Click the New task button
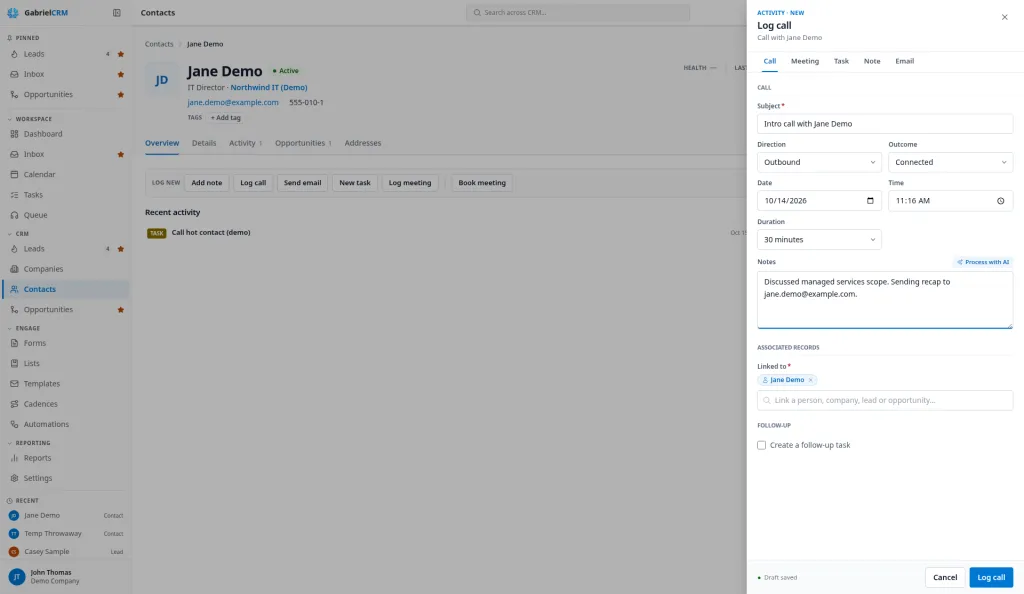The height and width of the screenshot is (594, 1024). click(x=355, y=183)
